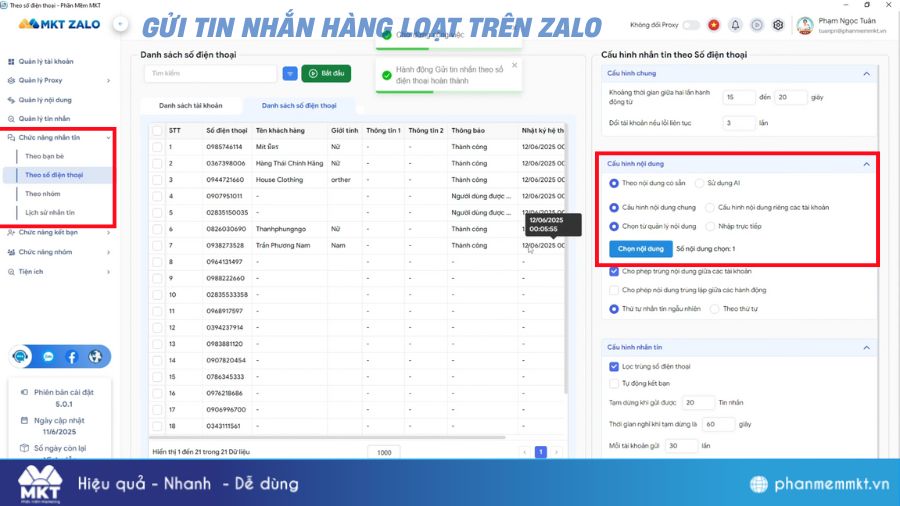Collapse the Cấu hình nhắn tin section

coord(866,348)
